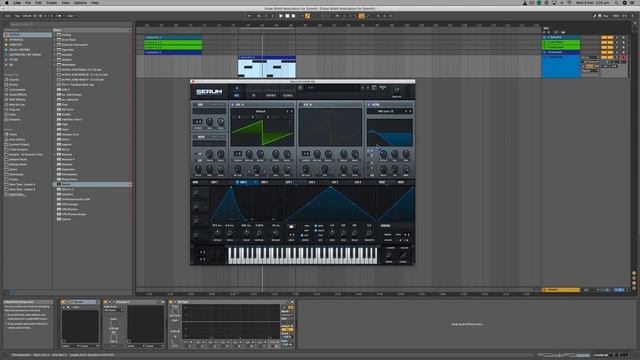The height and width of the screenshot is (360, 640).
Task: Select next filter type with right arrow
Action: [x=410, y=111]
